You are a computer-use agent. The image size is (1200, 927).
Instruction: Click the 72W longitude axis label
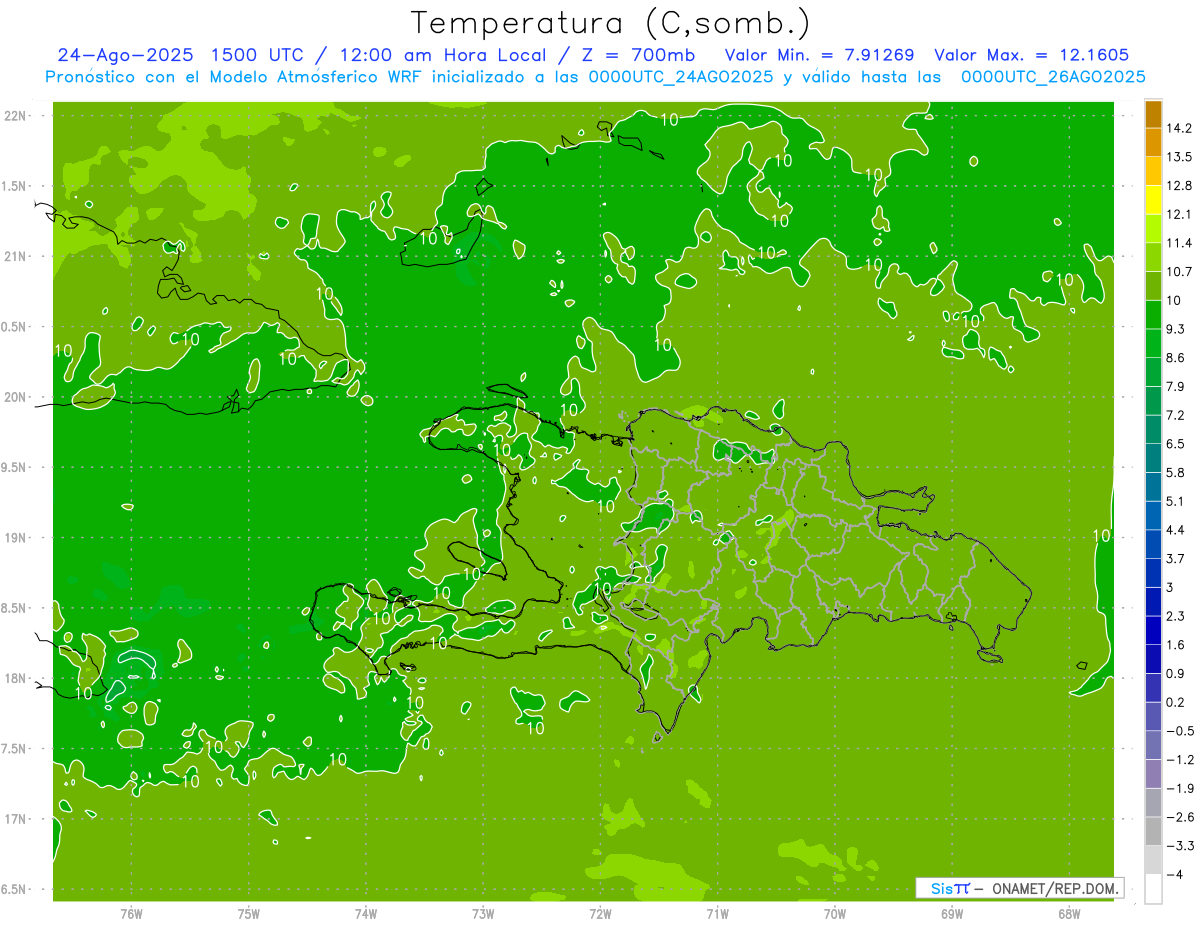point(600,914)
